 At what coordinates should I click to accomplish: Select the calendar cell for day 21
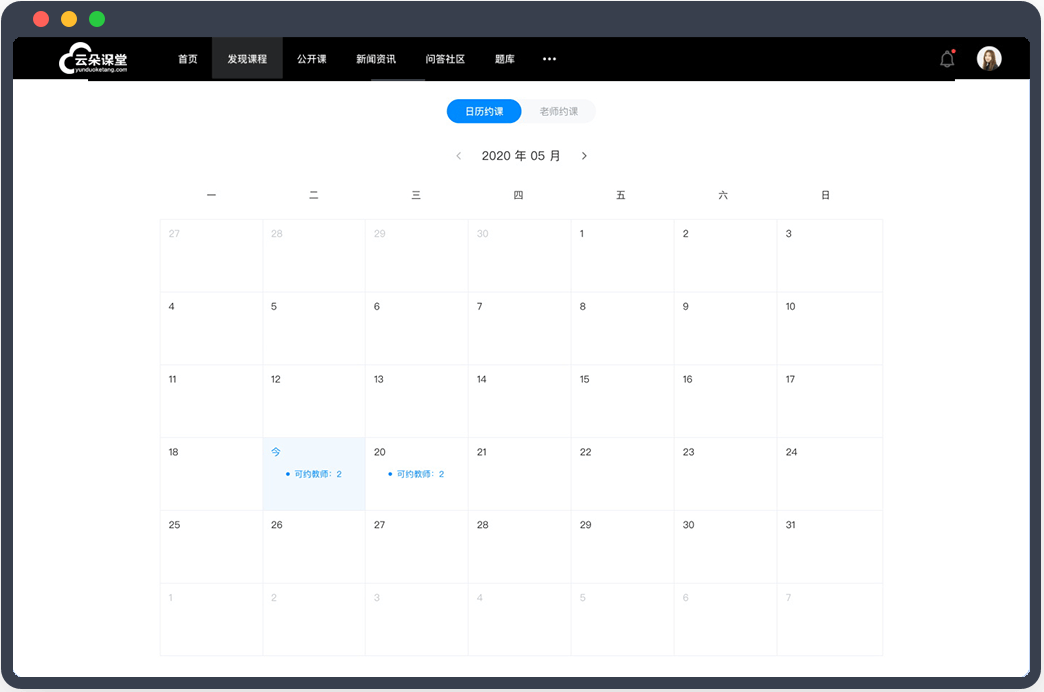click(x=519, y=474)
